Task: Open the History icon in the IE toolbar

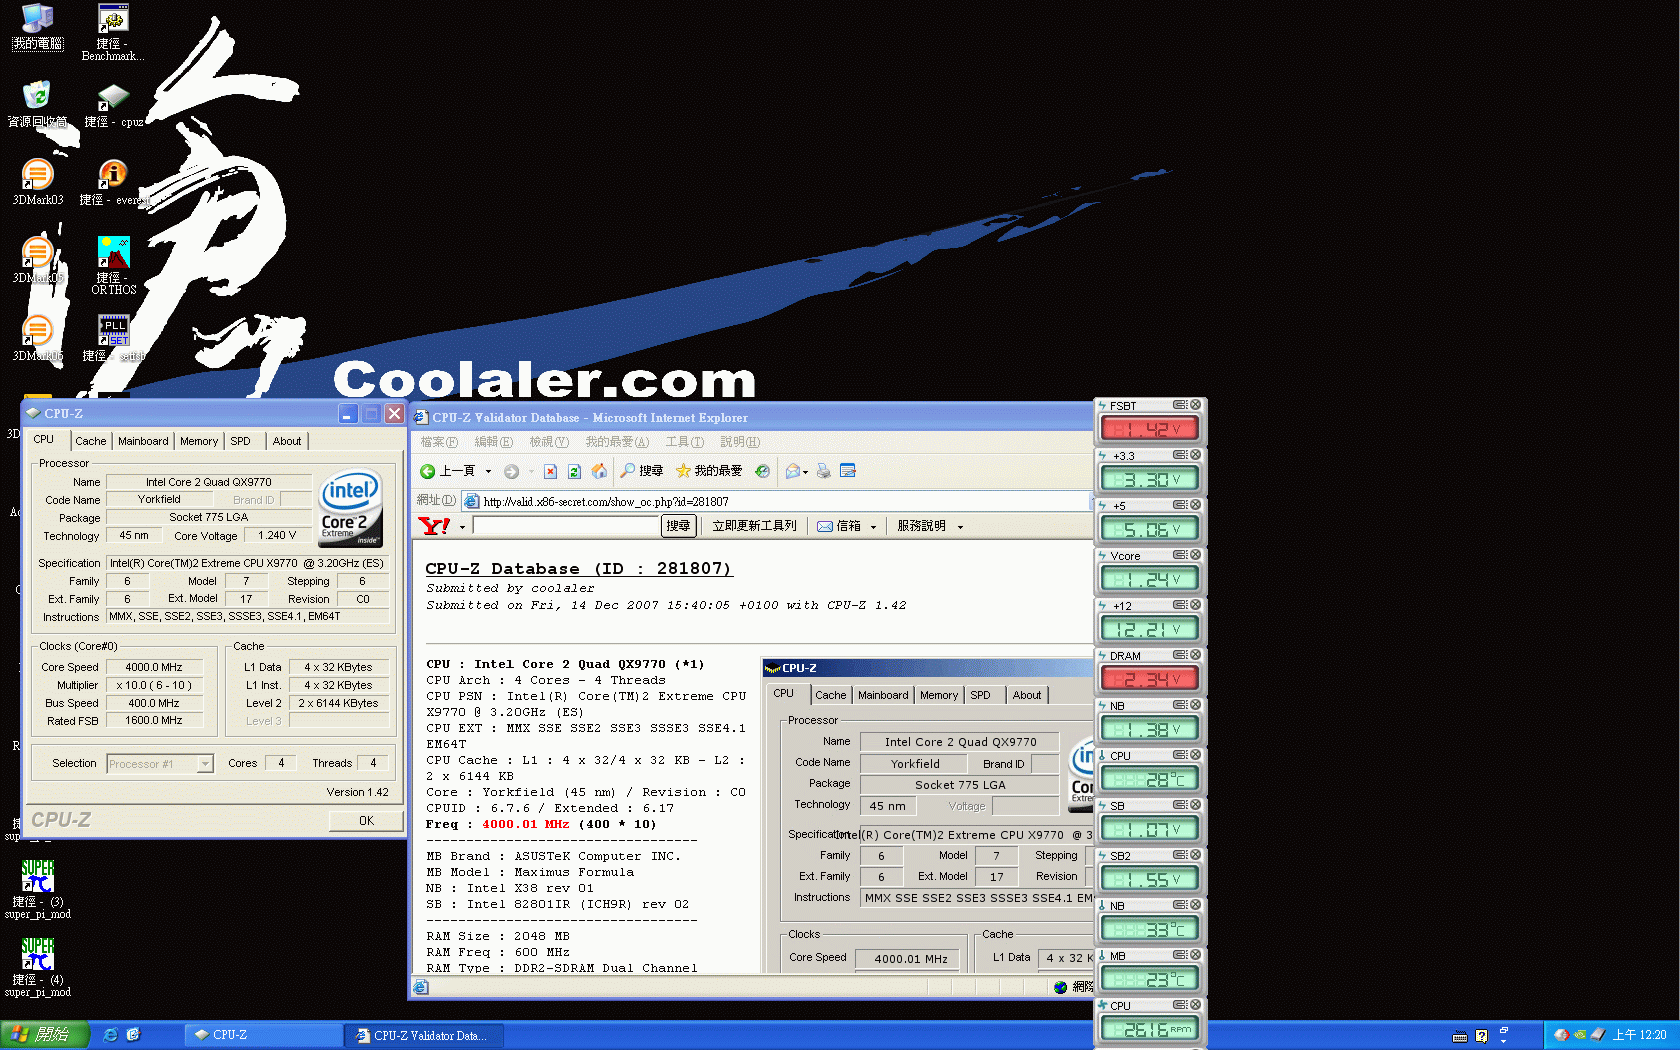Action: click(x=762, y=471)
